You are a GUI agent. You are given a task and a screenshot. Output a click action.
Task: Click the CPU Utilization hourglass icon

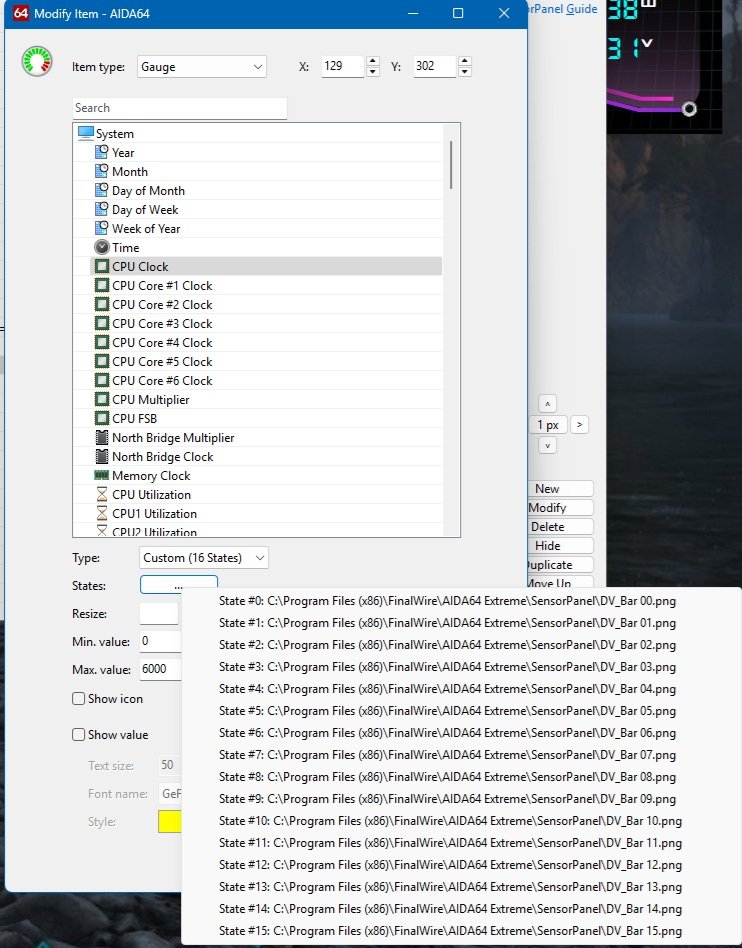click(x=102, y=494)
